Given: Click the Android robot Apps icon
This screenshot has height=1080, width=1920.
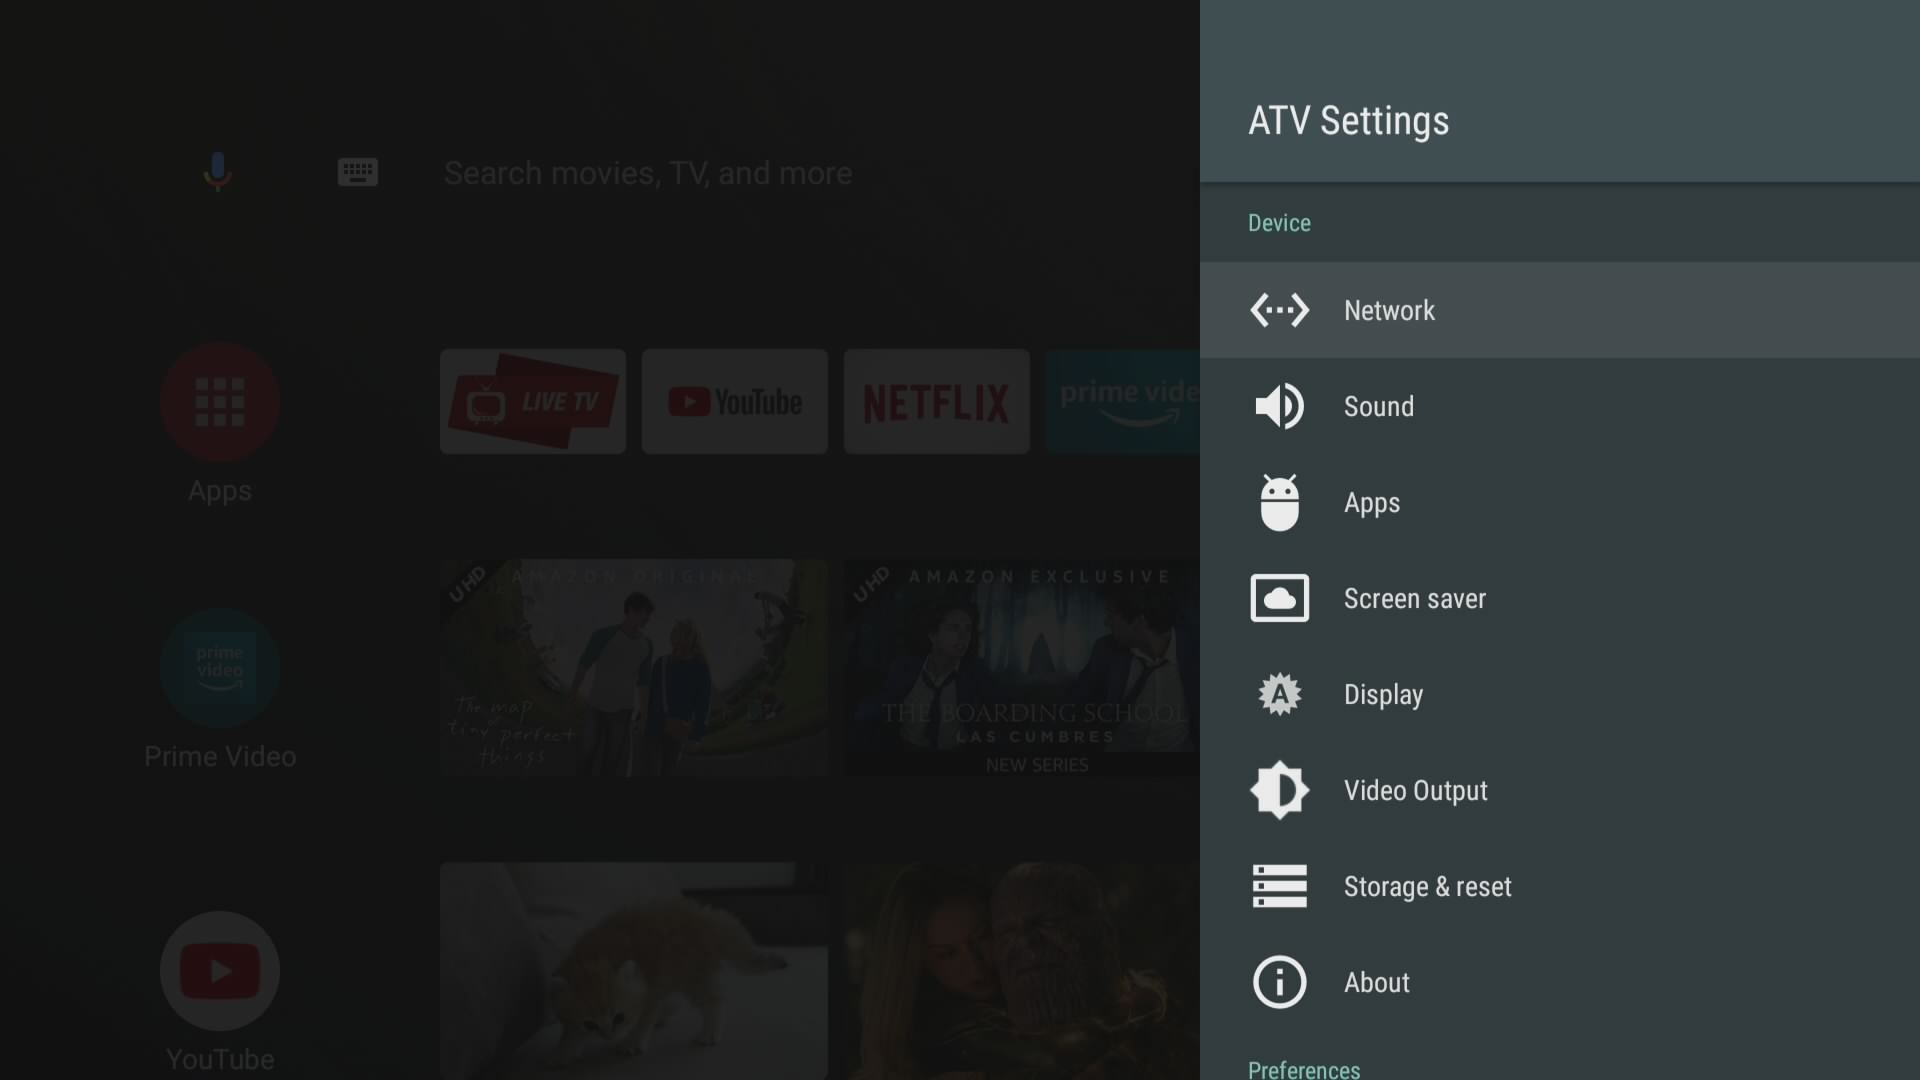Looking at the screenshot, I should [x=1279, y=502].
